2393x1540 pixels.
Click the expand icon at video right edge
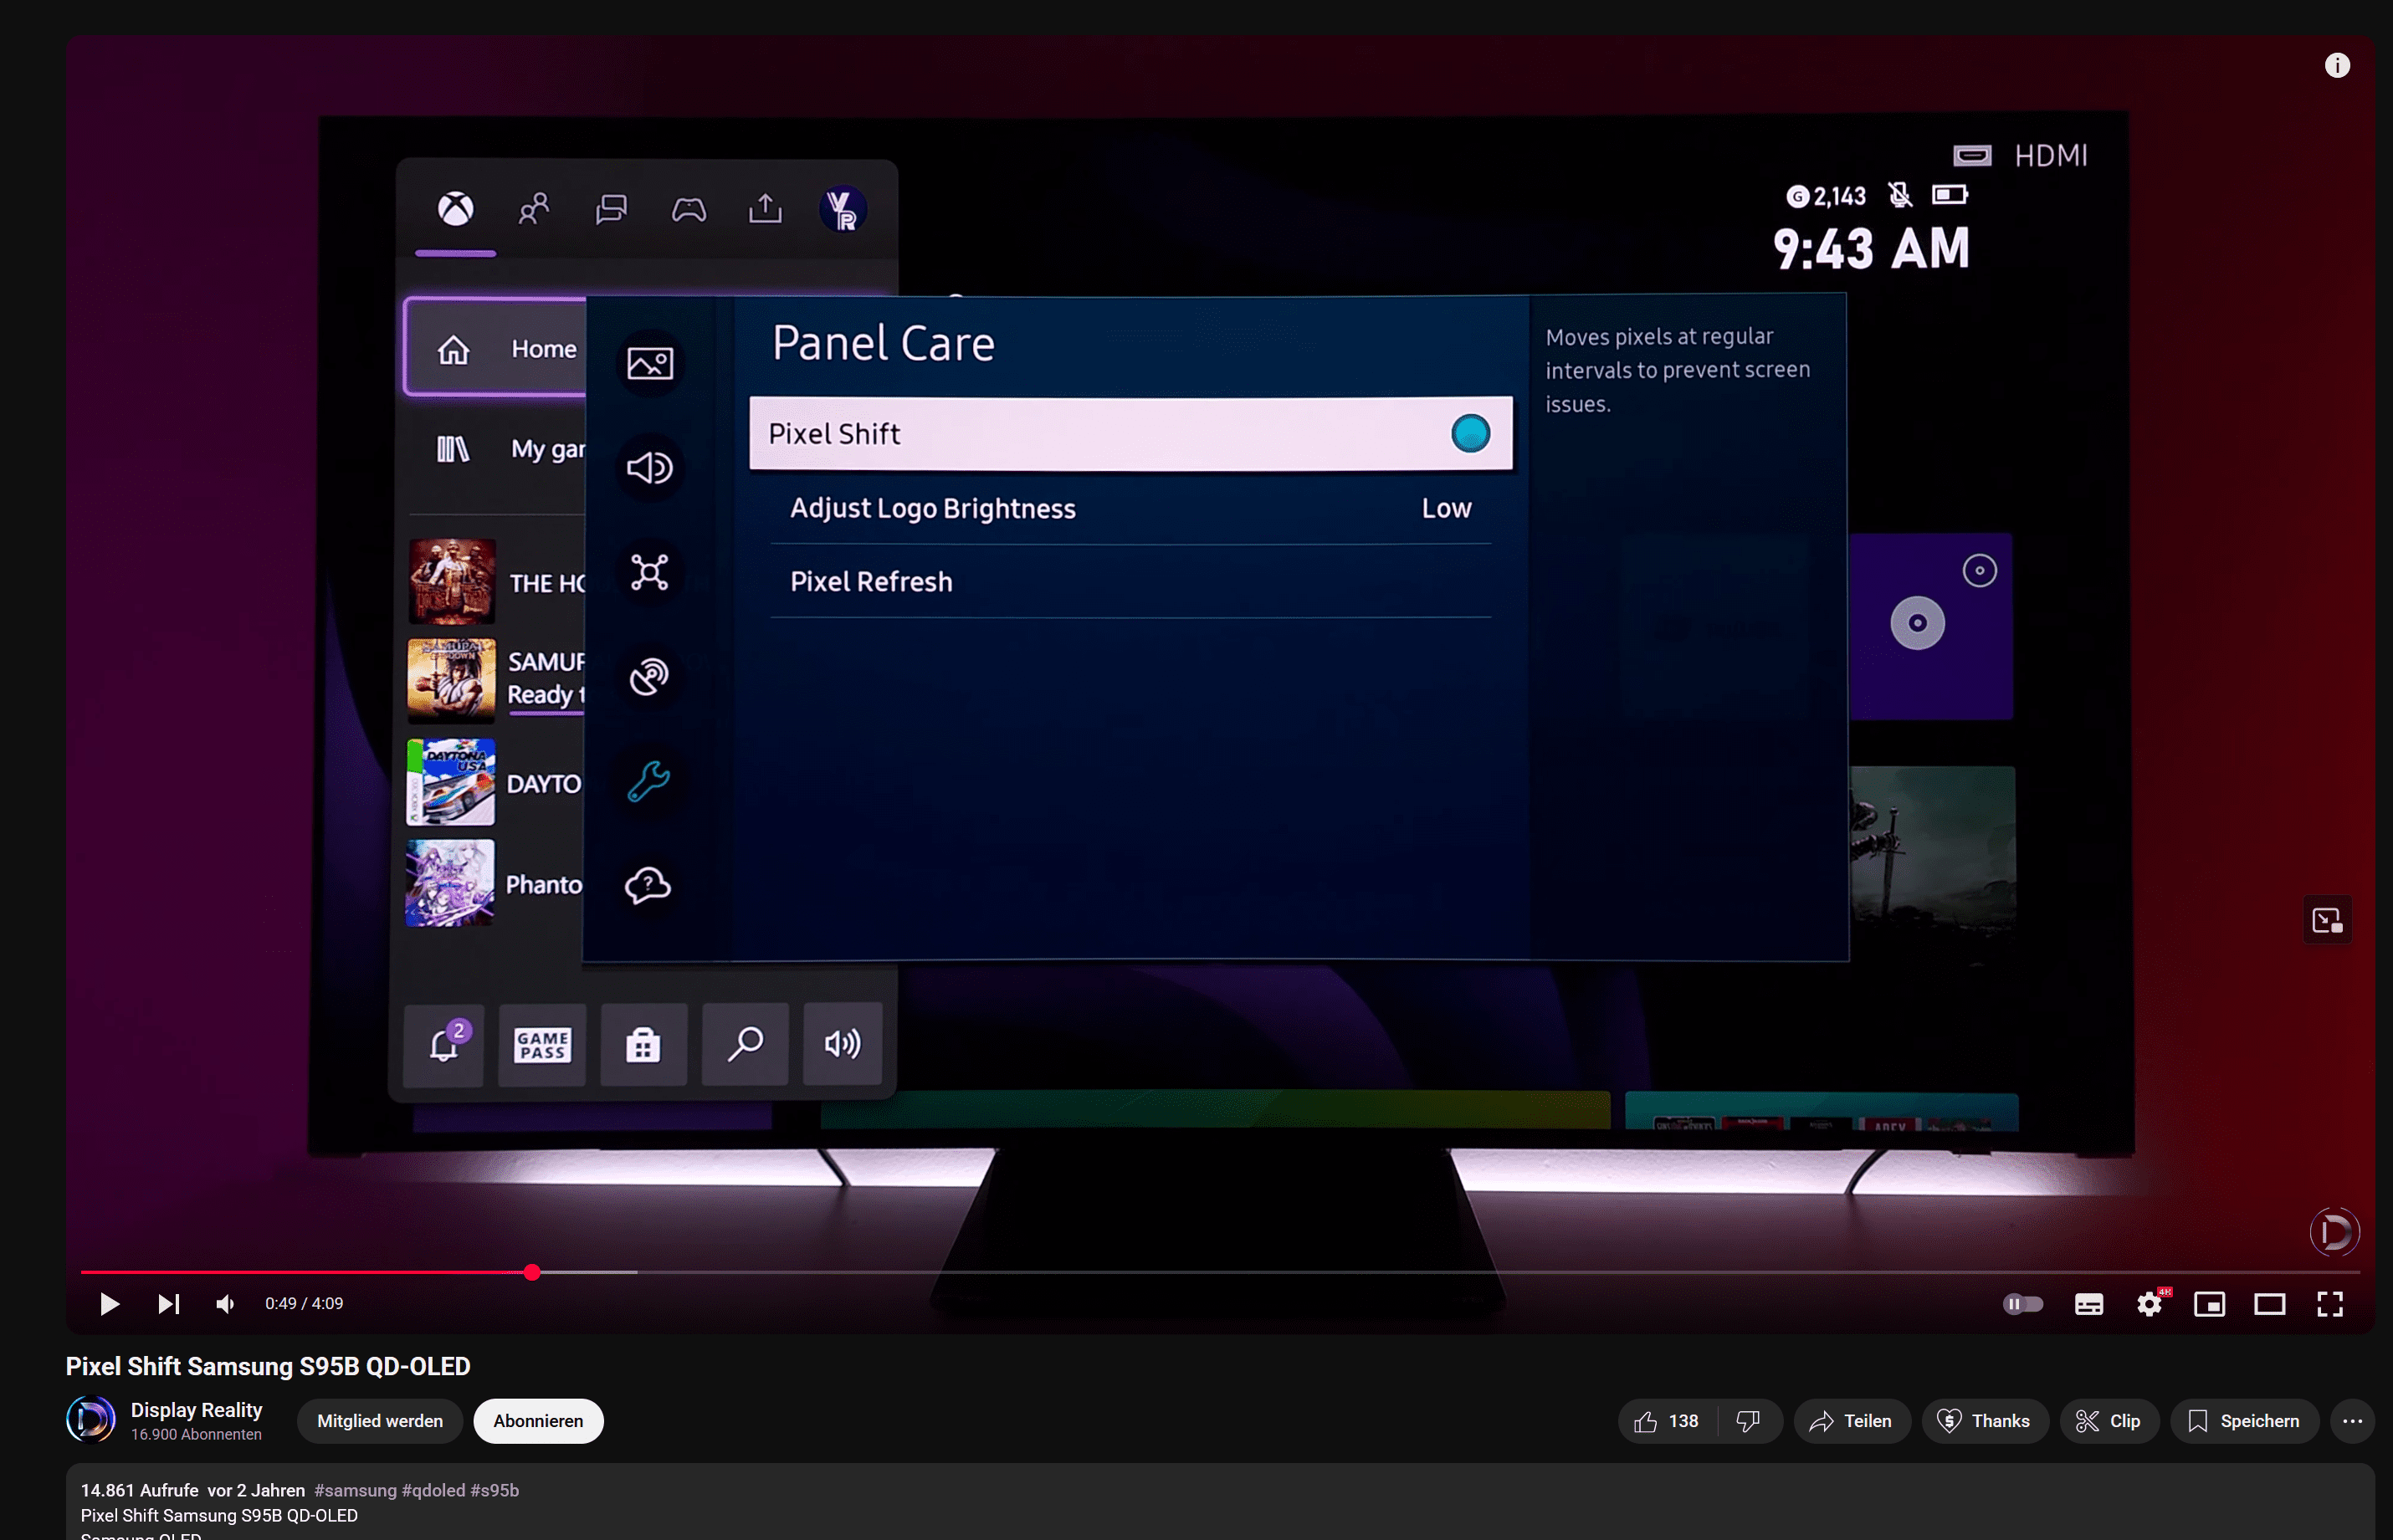click(2327, 919)
